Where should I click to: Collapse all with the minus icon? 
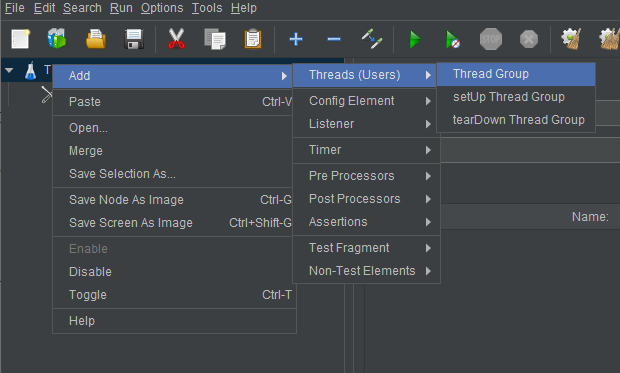[x=334, y=39]
